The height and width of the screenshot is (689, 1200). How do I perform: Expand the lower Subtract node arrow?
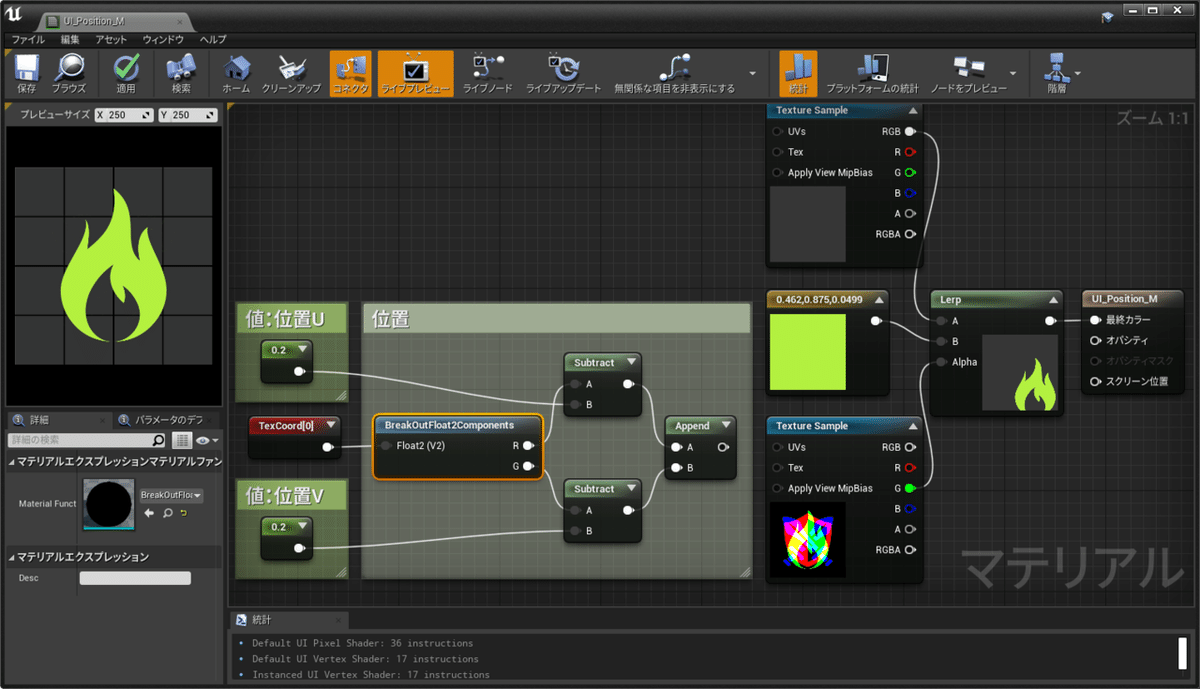tap(629, 489)
